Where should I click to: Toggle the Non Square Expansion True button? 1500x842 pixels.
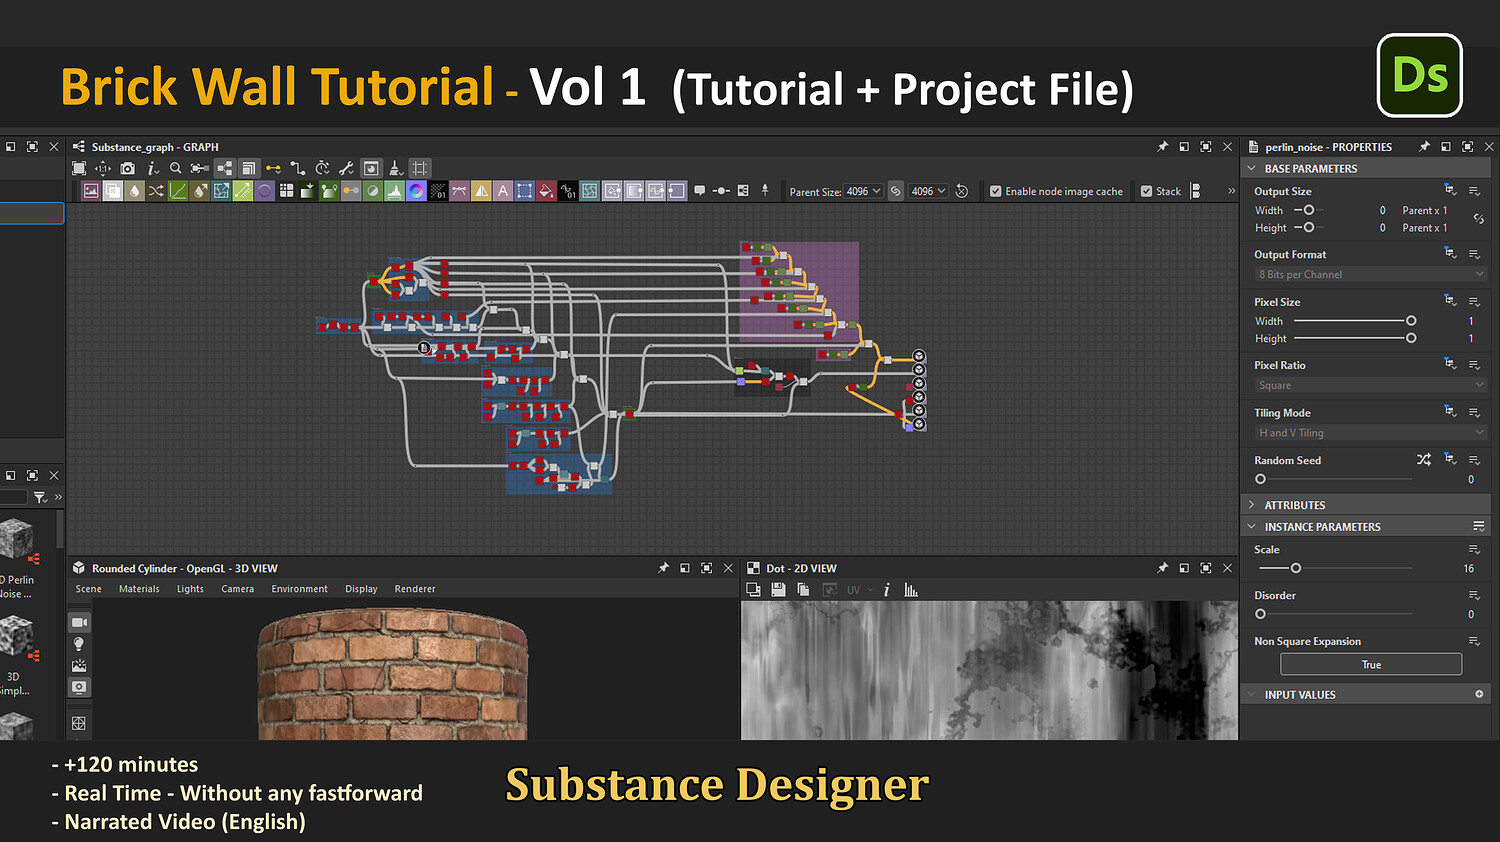pos(1371,665)
